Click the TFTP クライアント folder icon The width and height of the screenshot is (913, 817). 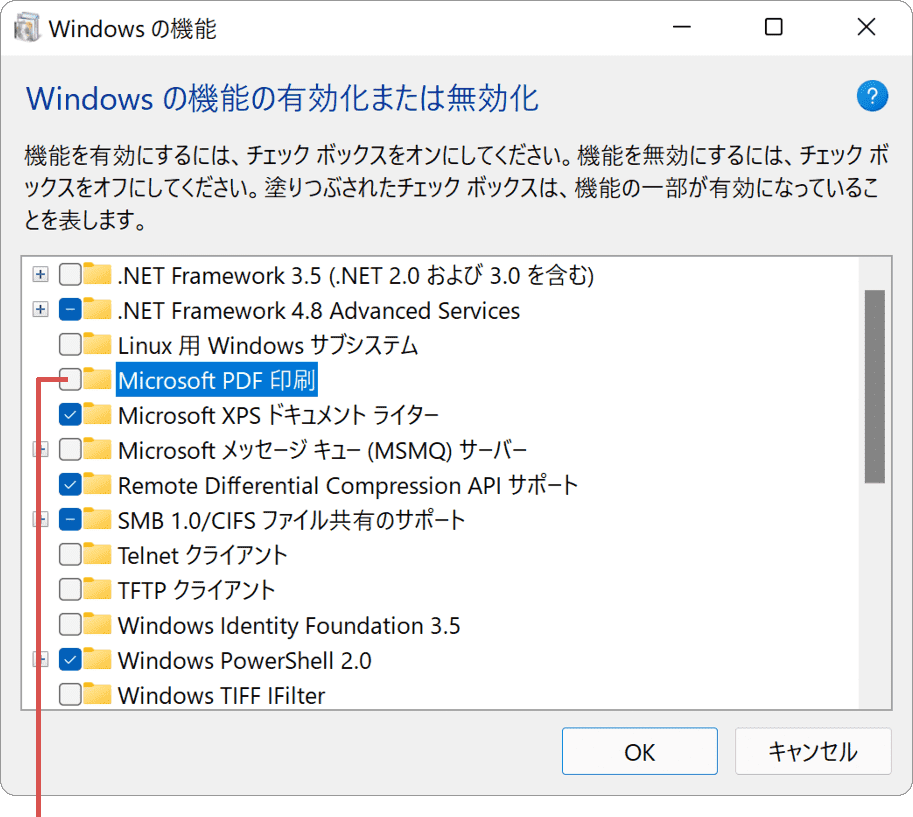pyautogui.click(x=95, y=590)
